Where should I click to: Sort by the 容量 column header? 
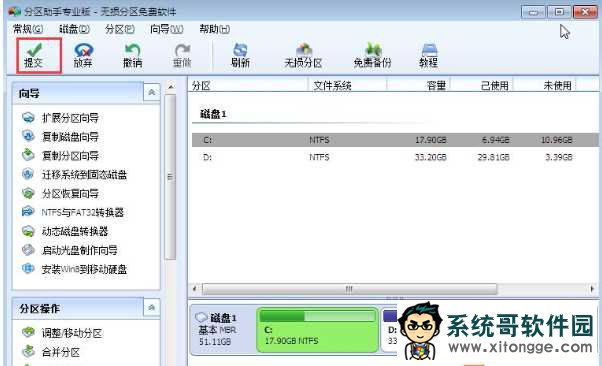pyautogui.click(x=418, y=85)
